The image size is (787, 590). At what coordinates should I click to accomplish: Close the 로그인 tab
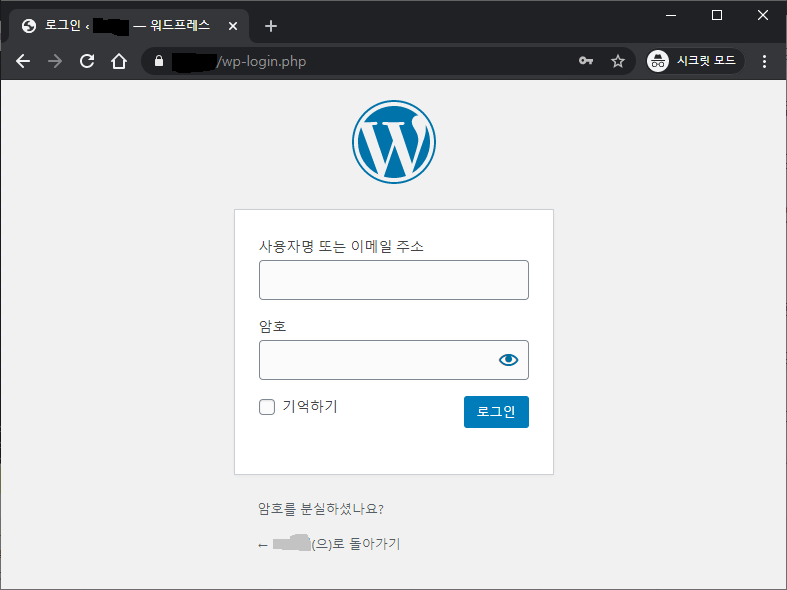pyautogui.click(x=233, y=26)
